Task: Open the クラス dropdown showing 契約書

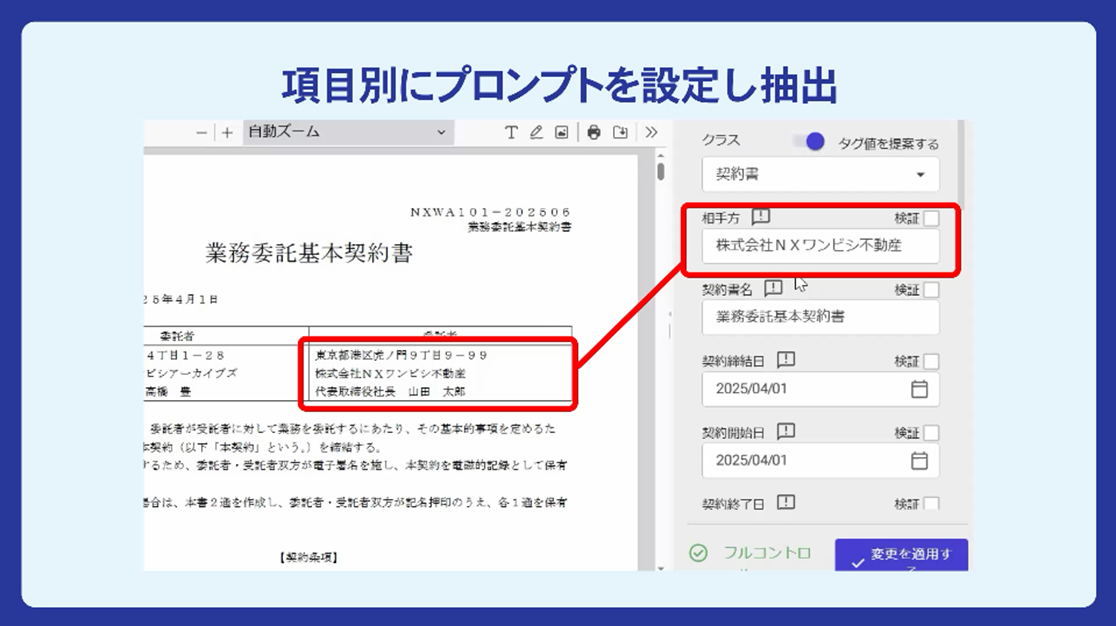Action: pyautogui.click(x=820, y=174)
